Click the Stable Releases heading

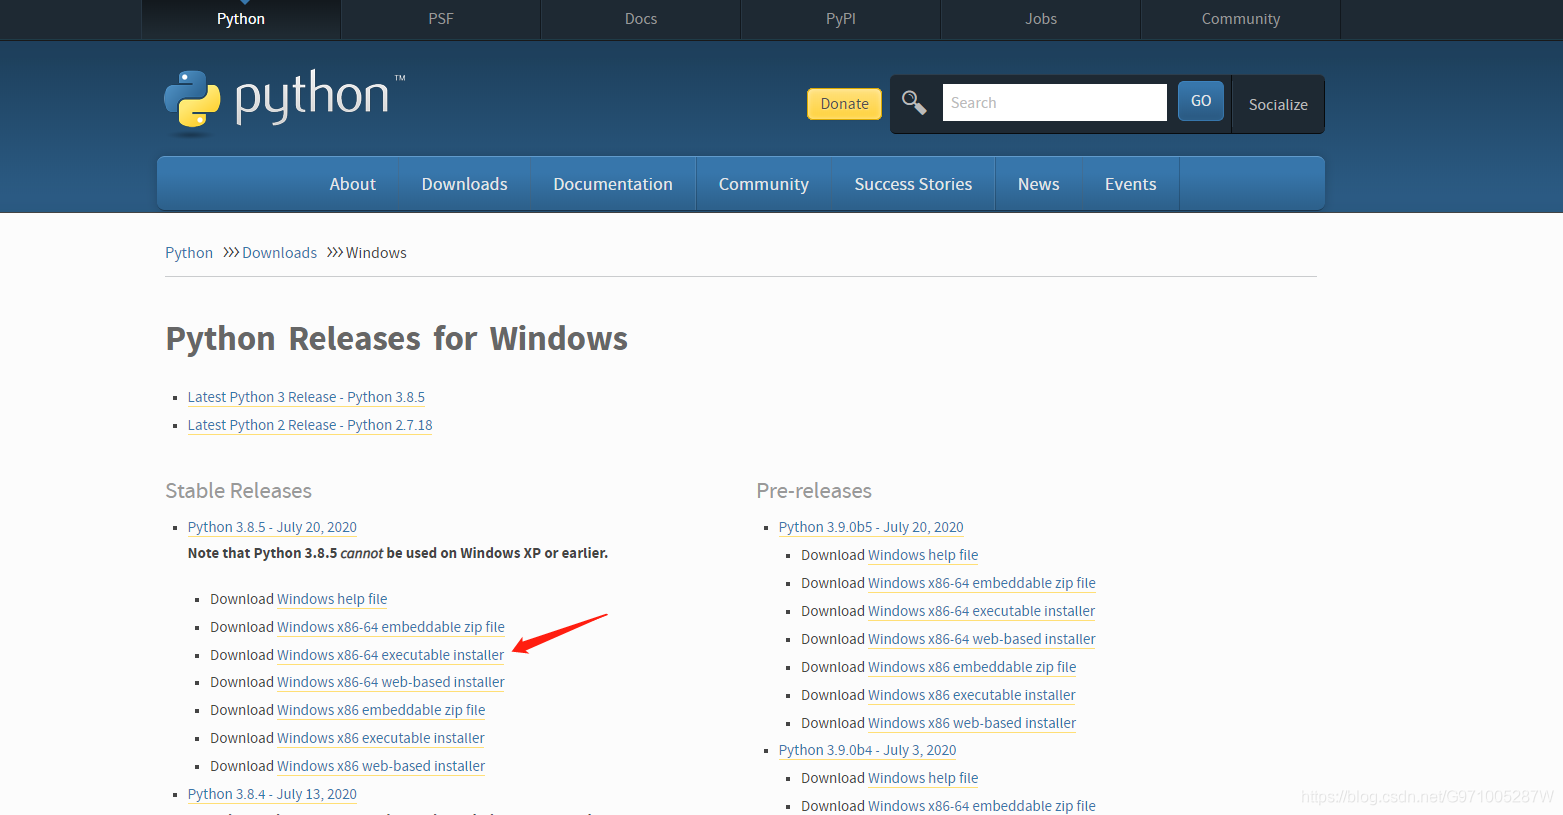click(x=239, y=491)
